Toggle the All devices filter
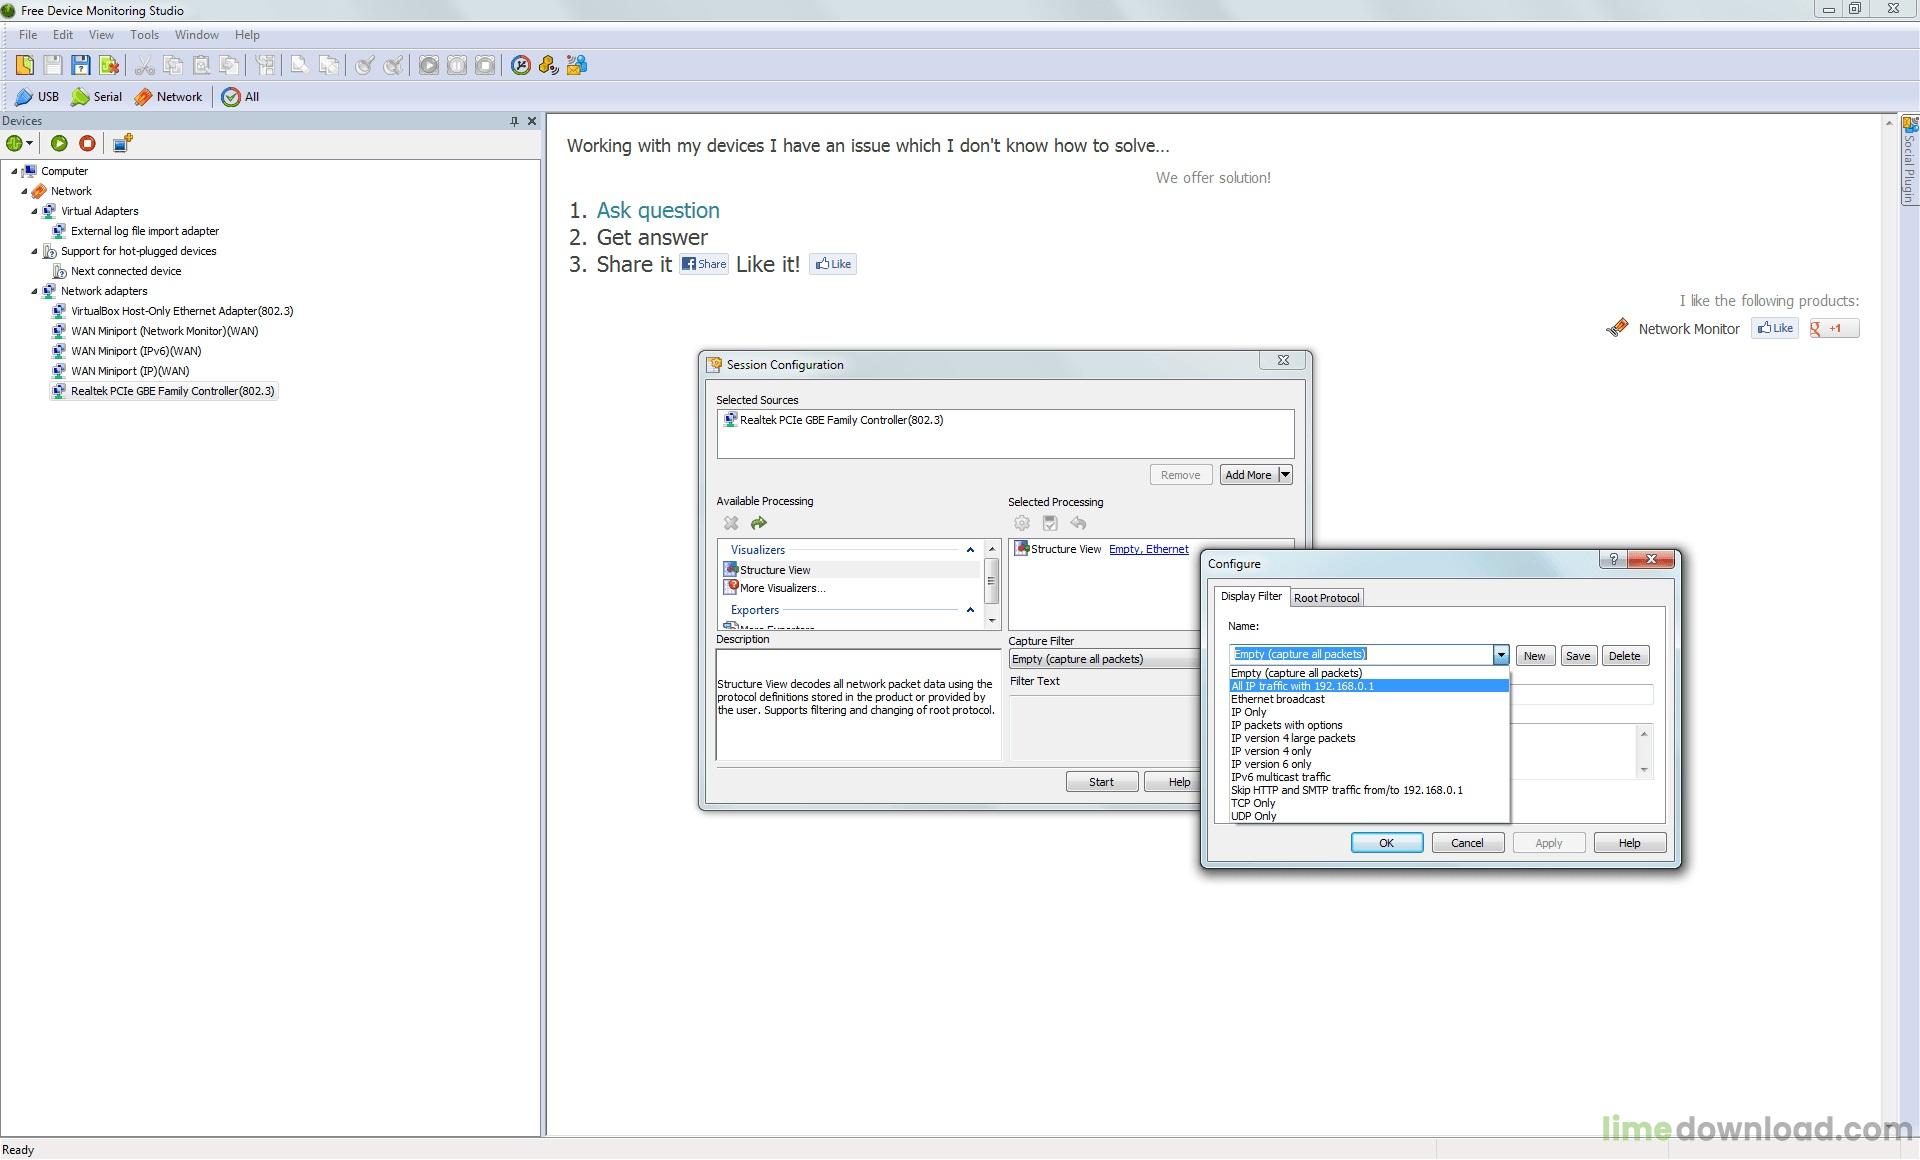Viewport: 1920px width, 1160px height. coord(240,97)
